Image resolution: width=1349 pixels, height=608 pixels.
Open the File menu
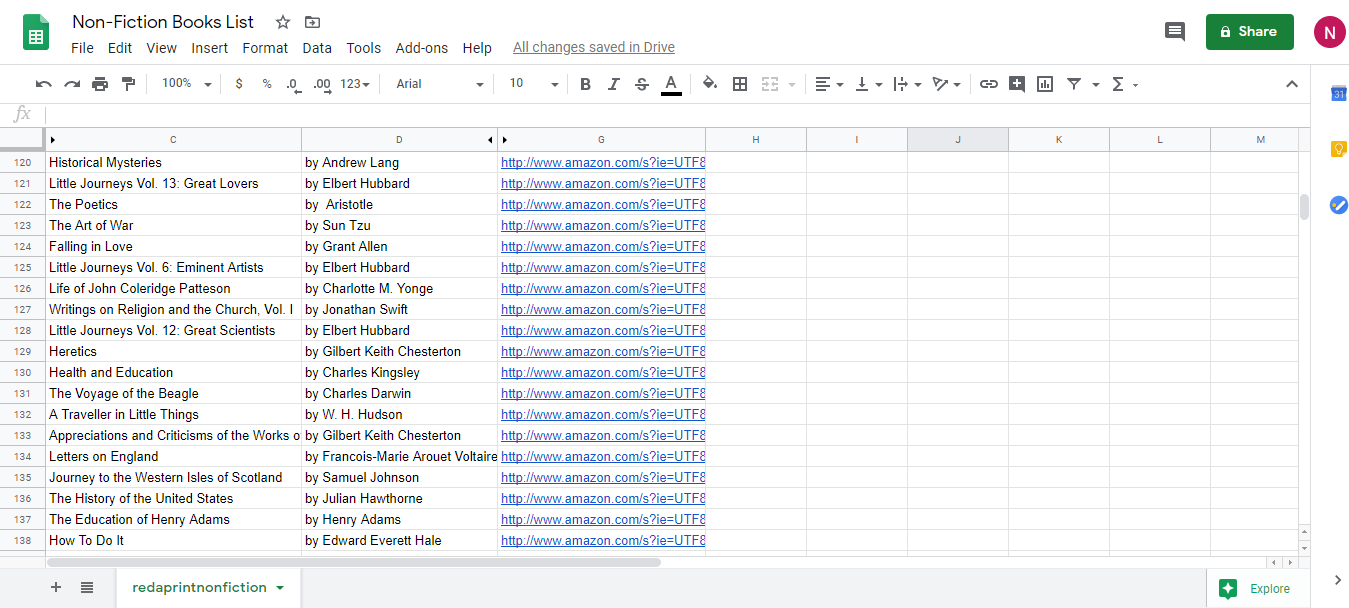click(82, 48)
